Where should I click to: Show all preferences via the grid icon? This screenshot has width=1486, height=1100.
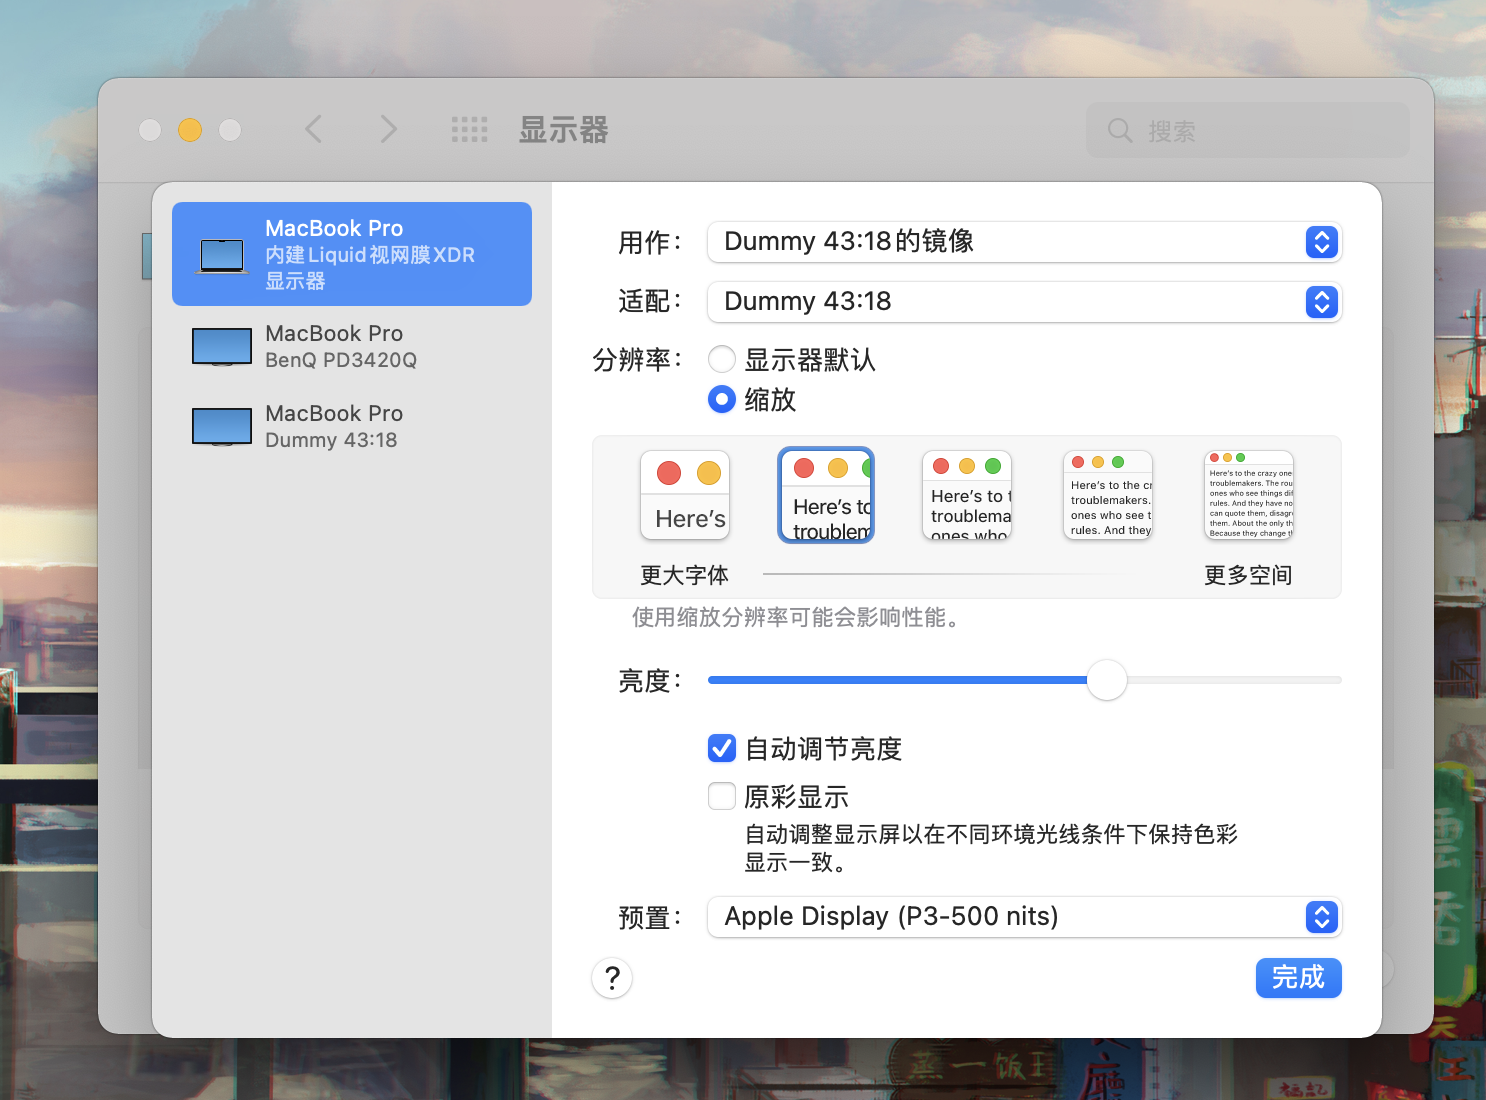[x=469, y=129]
